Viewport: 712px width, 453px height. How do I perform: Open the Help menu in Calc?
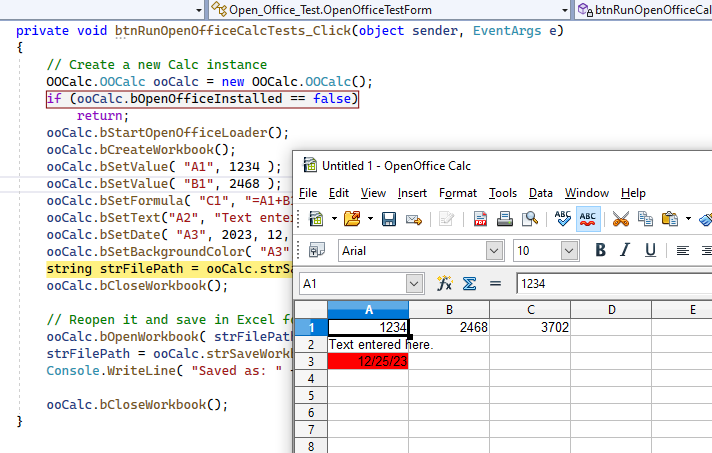[633, 193]
